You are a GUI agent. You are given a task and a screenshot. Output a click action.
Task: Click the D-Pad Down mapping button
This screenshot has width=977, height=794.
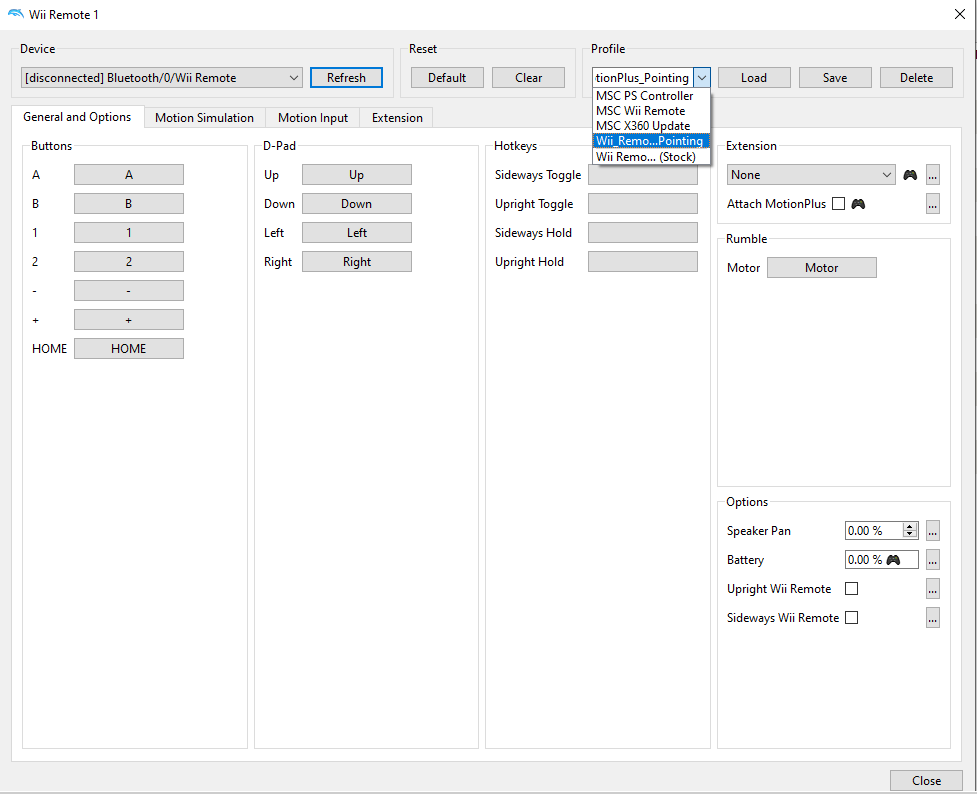coord(357,204)
